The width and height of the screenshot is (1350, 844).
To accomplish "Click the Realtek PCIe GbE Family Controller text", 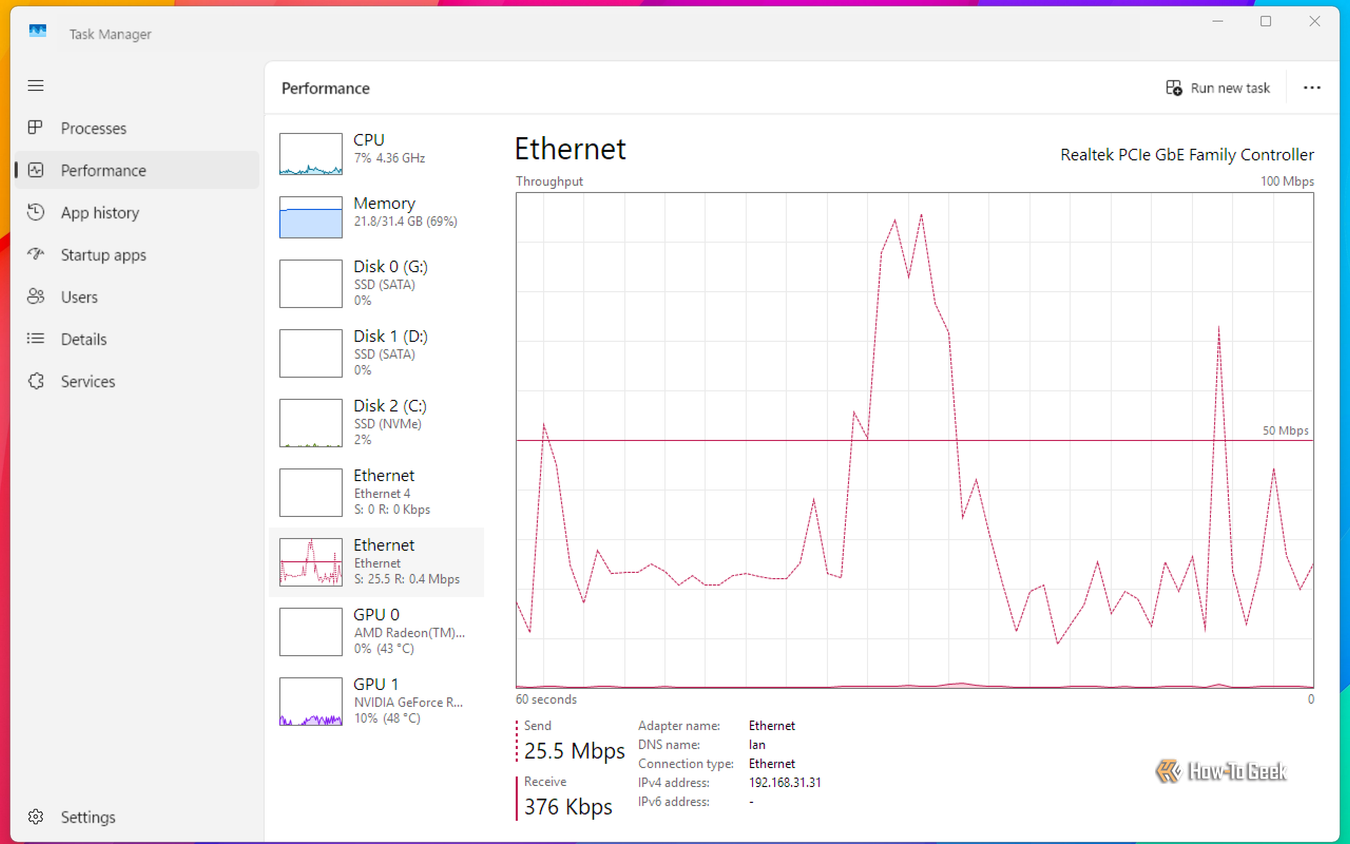I will pyautogui.click(x=1187, y=155).
